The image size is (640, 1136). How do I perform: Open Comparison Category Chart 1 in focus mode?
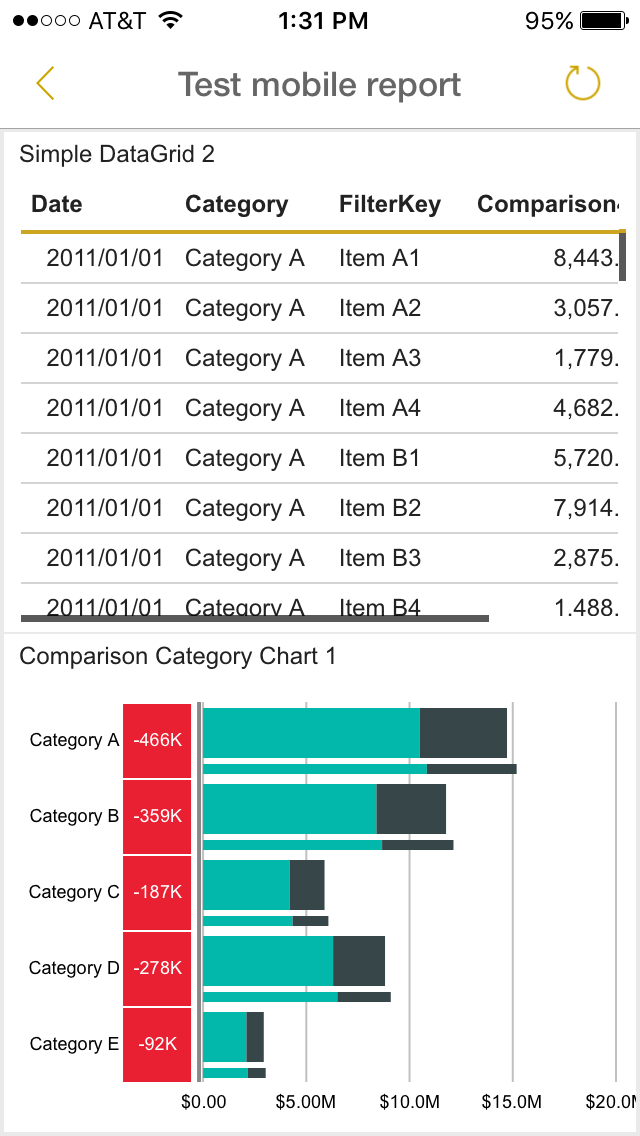(x=179, y=656)
